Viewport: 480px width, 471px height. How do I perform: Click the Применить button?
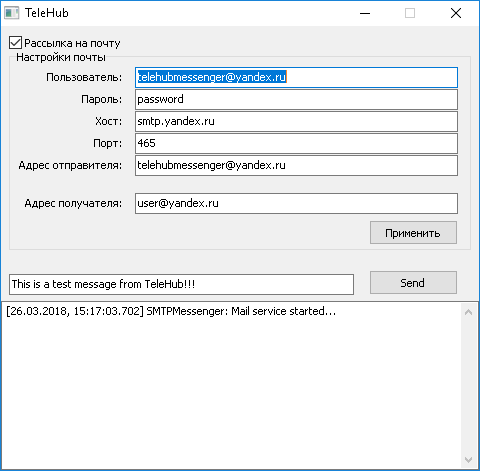click(x=413, y=233)
